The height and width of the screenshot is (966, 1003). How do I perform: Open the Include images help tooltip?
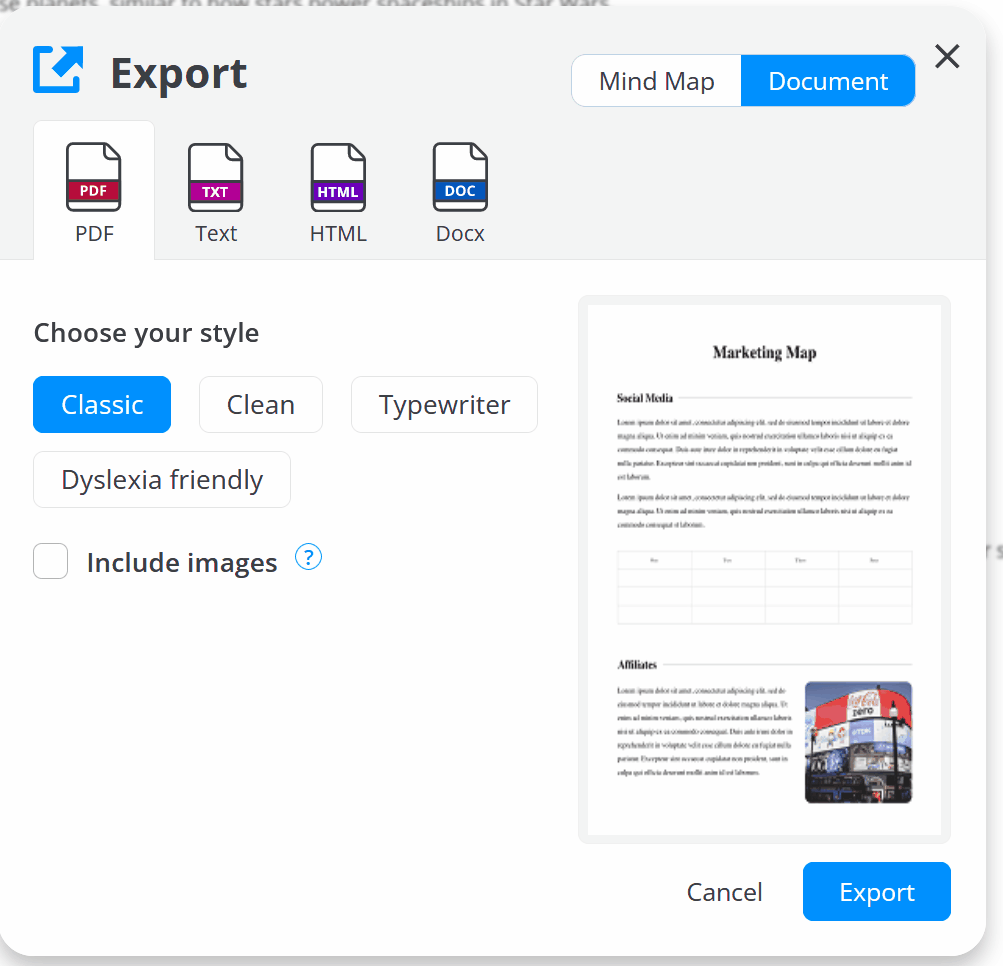tap(308, 557)
